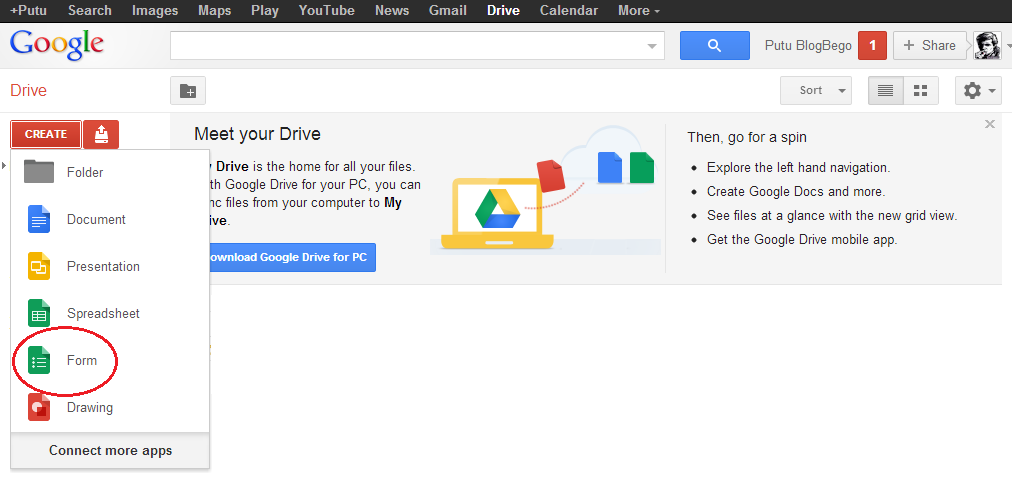Select Form from create menu
Viewport: 1012px width, 480px height.
(110, 361)
